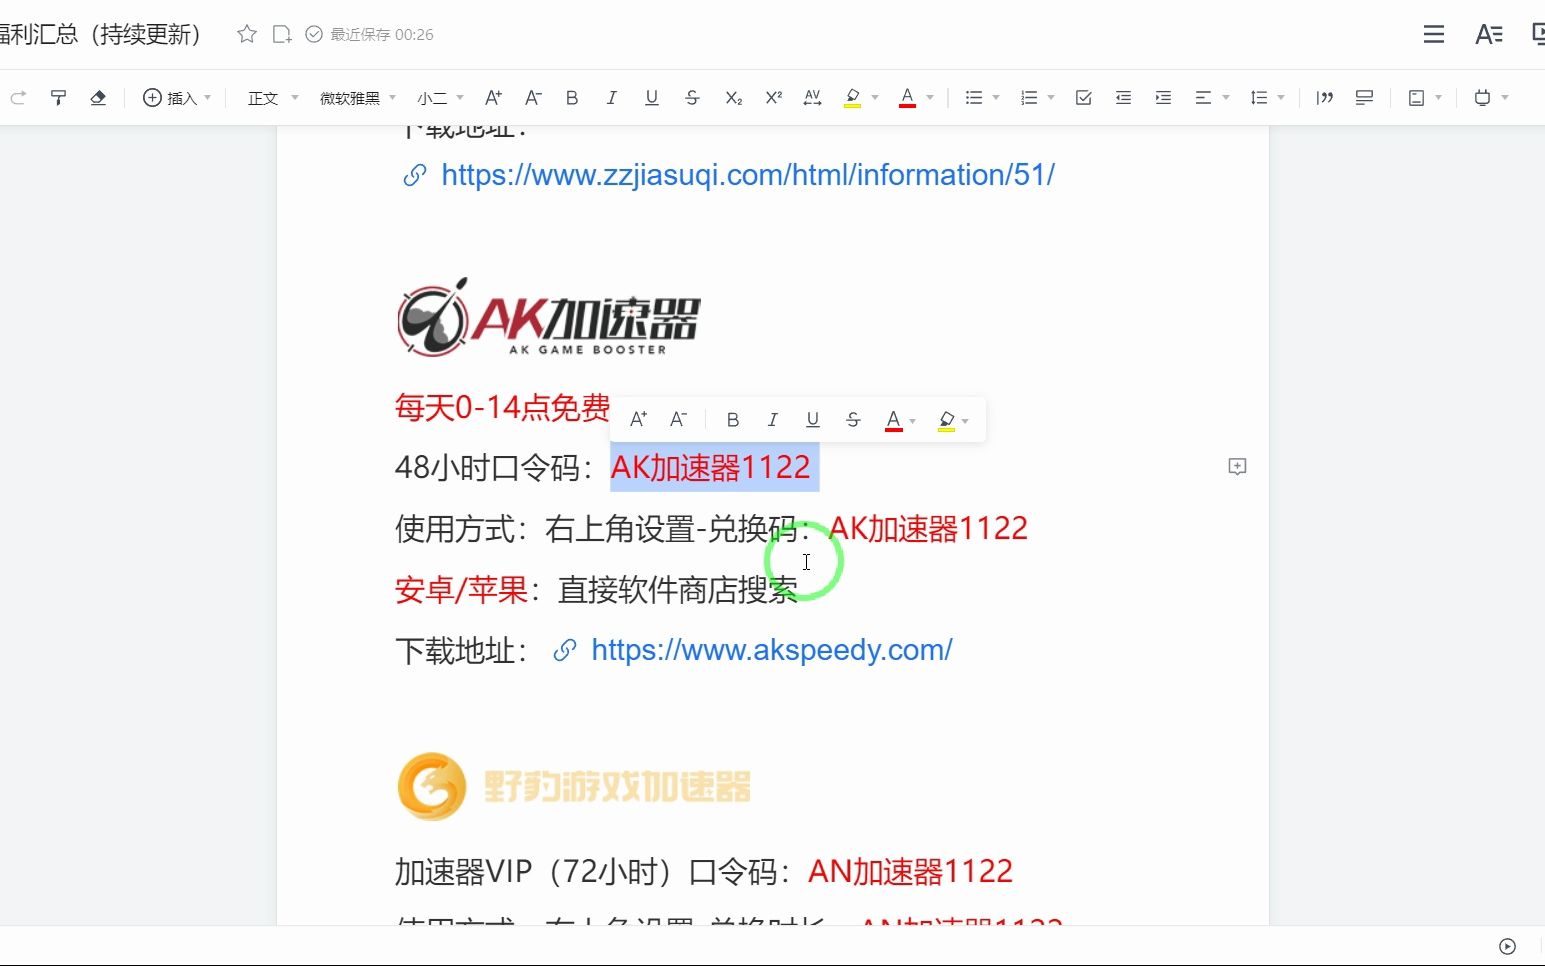Open the text style panel icon top right
The image size is (1545, 966).
click(x=1489, y=34)
